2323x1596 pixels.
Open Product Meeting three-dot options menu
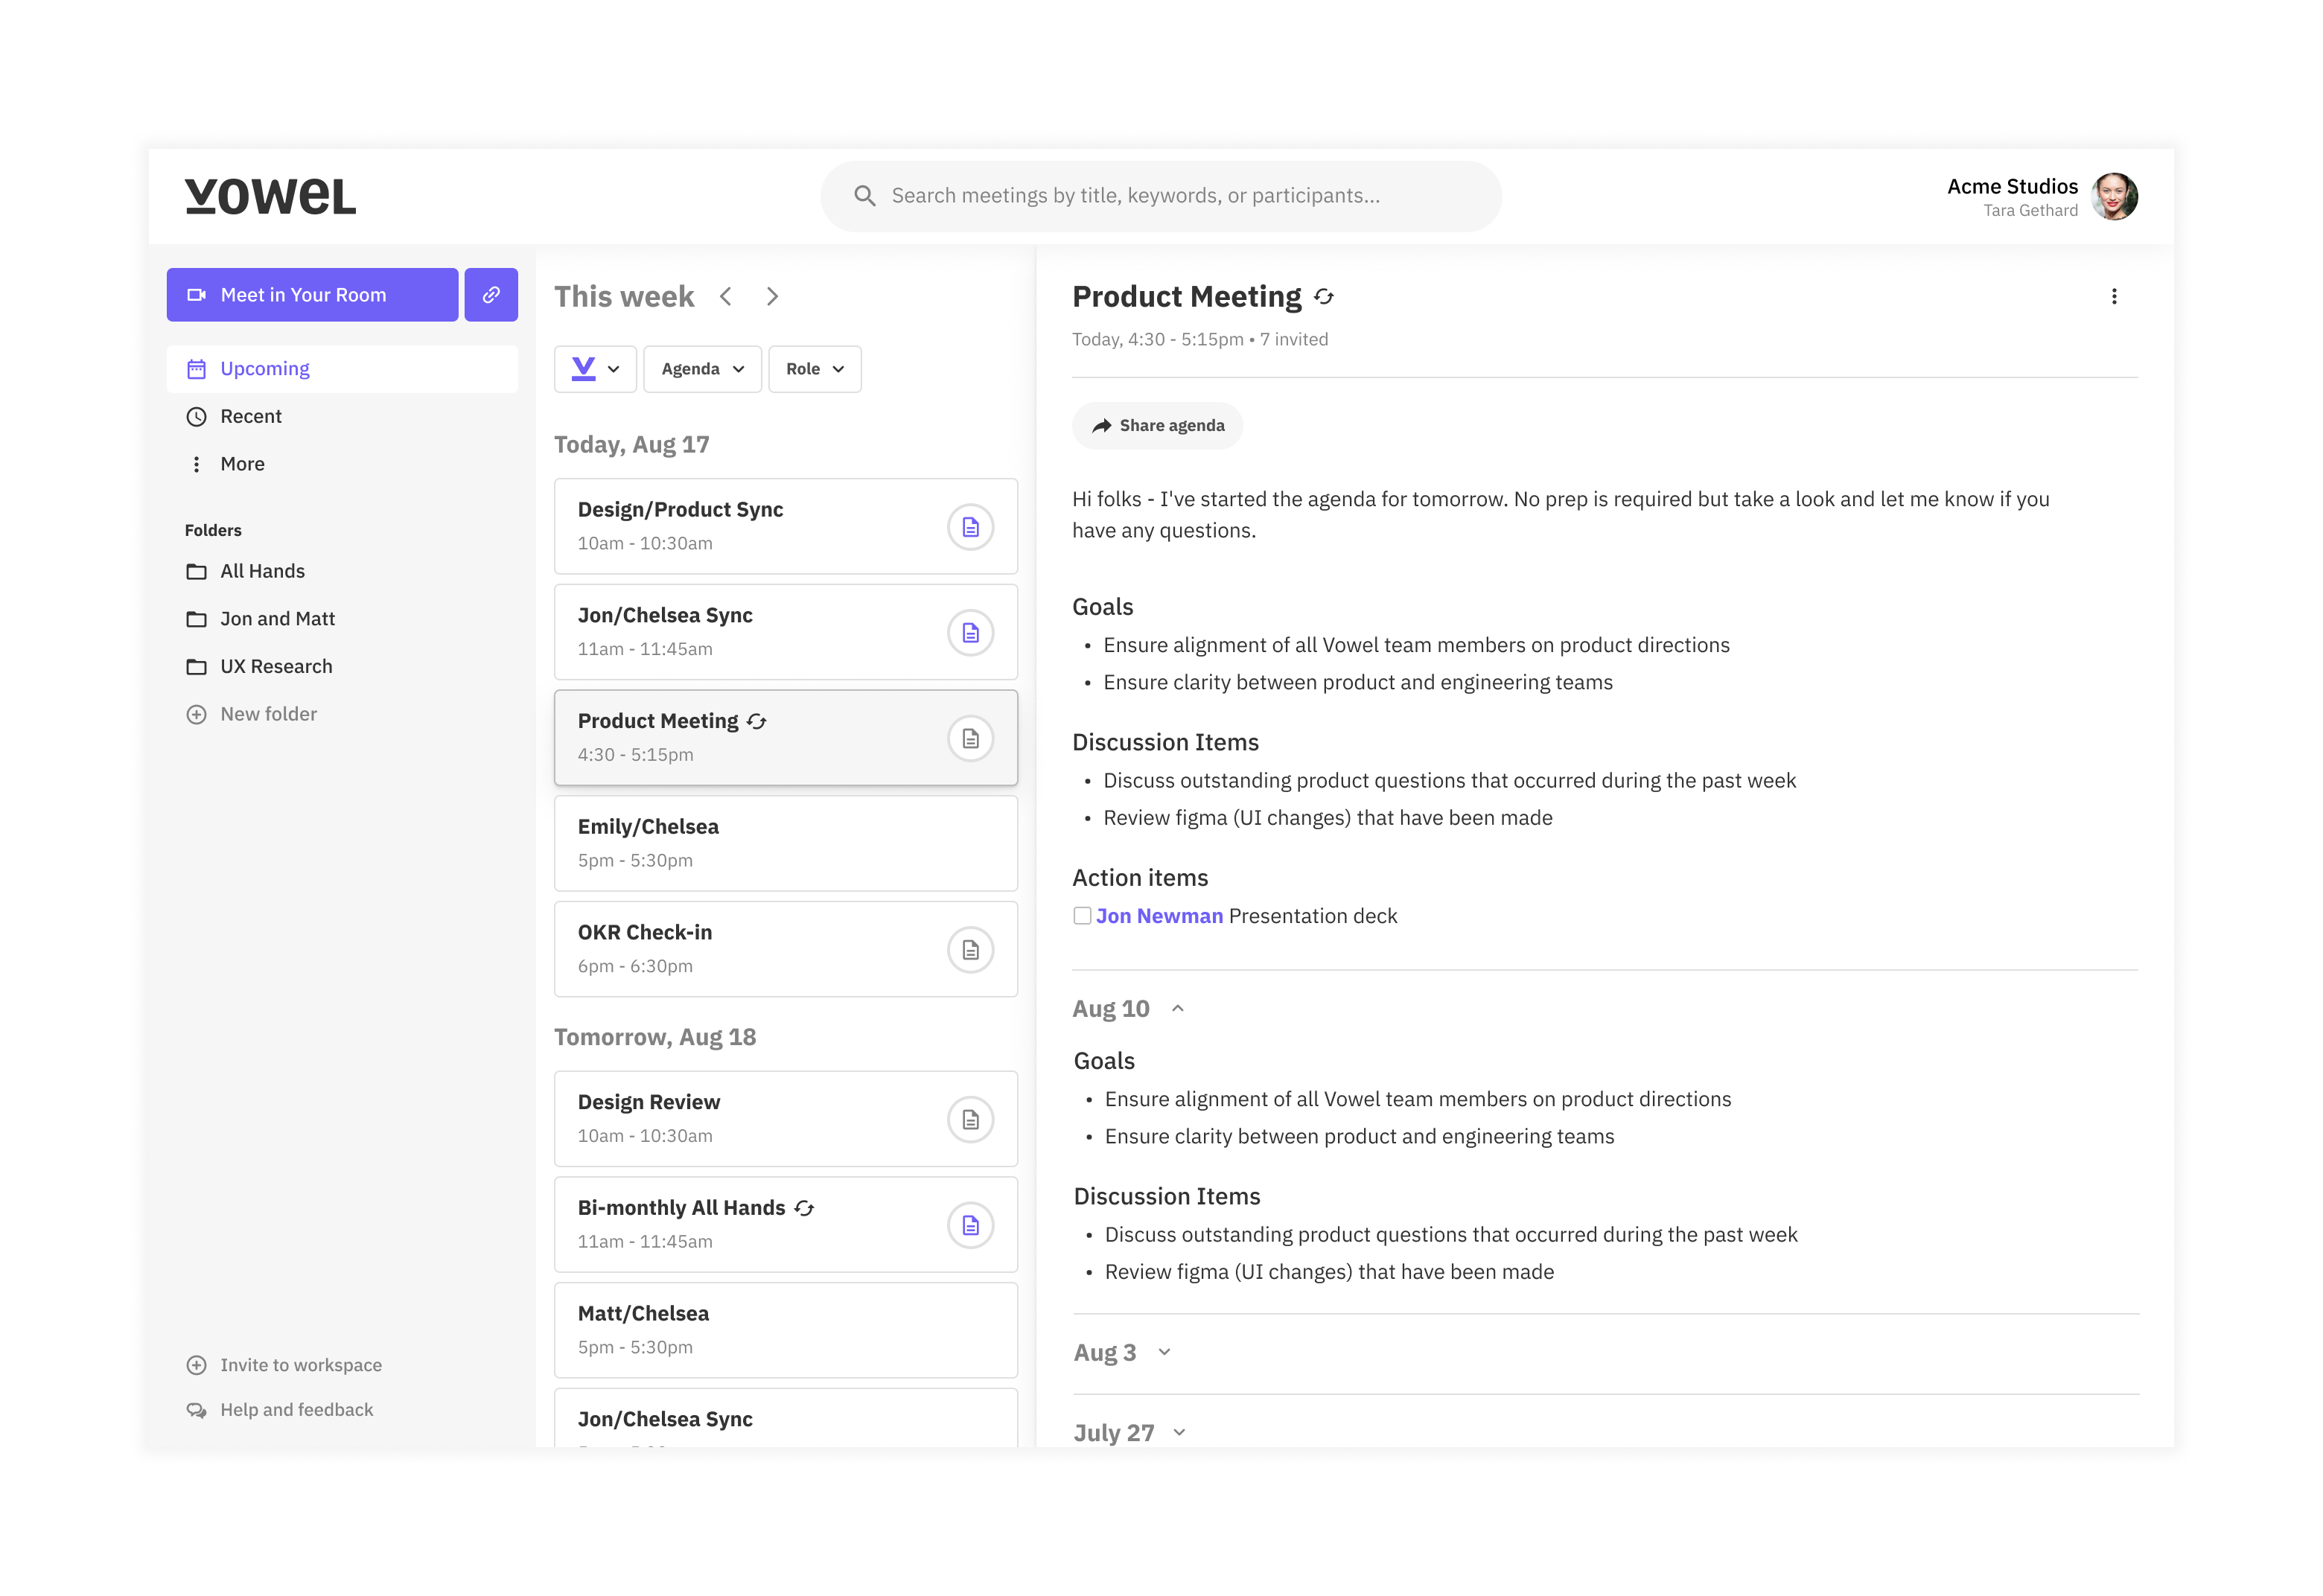pyautogui.click(x=2114, y=297)
